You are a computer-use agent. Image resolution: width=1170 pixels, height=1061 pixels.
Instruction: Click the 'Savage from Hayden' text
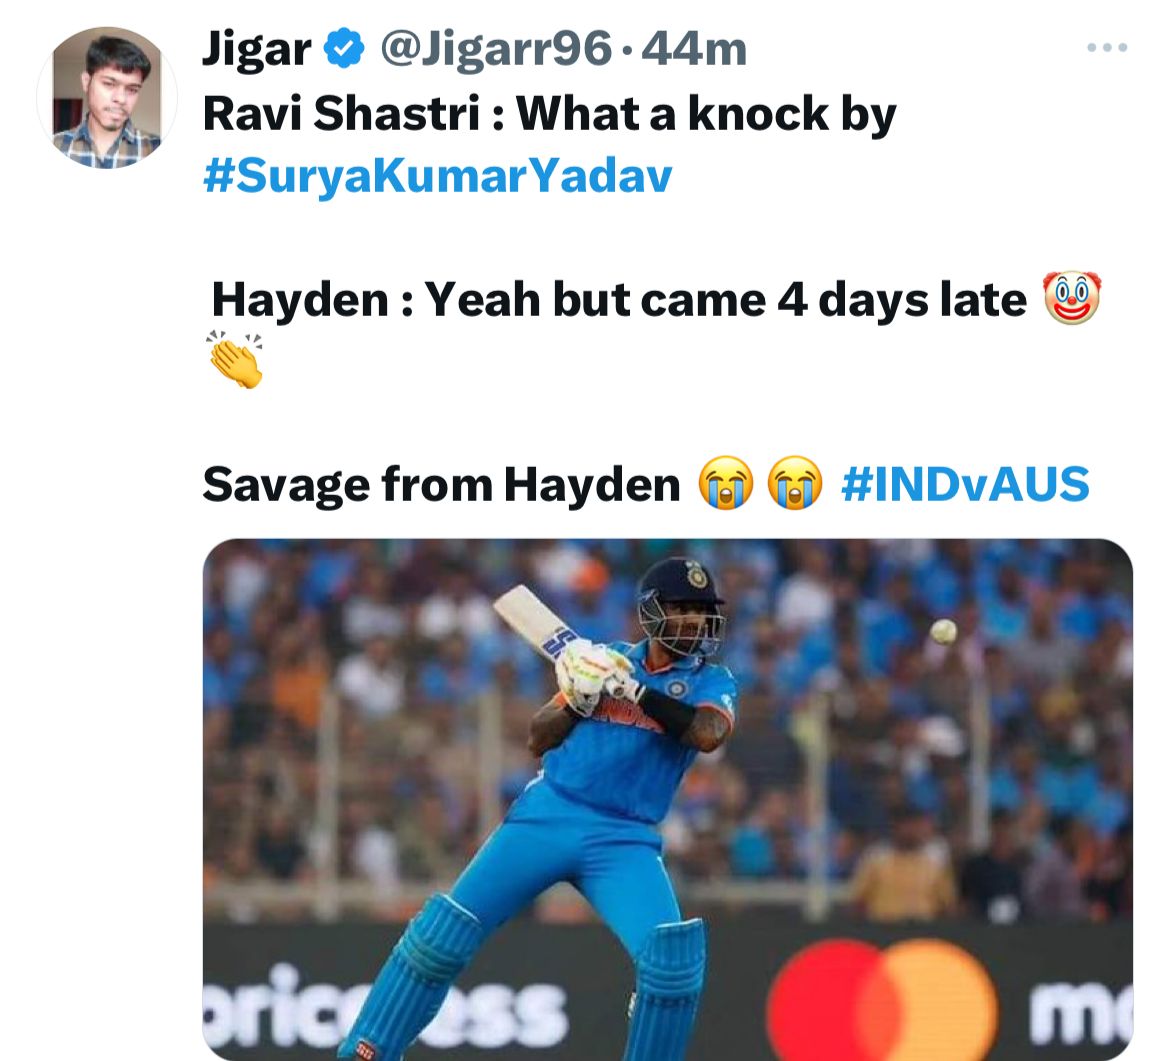[x=441, y=483]
